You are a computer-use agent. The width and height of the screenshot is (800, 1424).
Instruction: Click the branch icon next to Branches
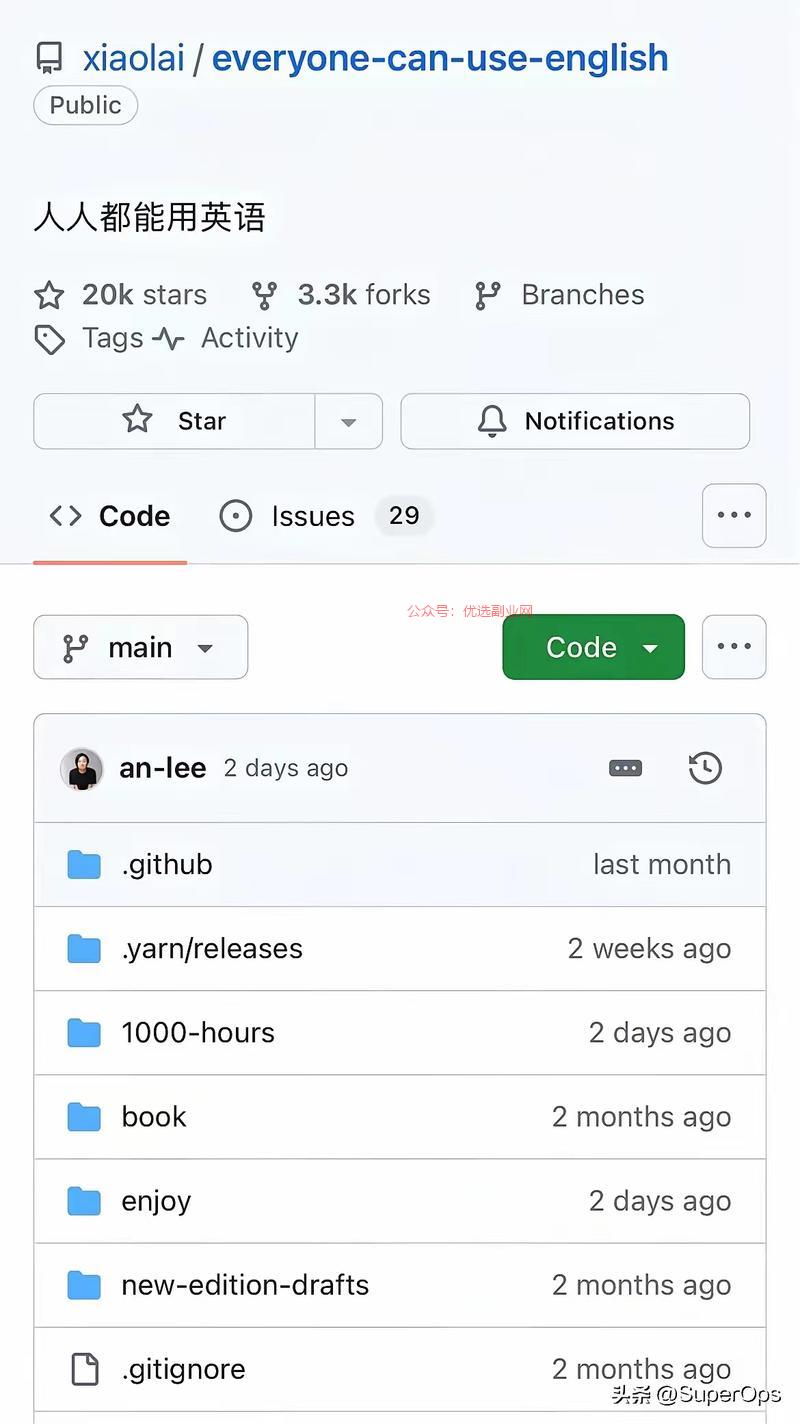[x=488, y=295]
